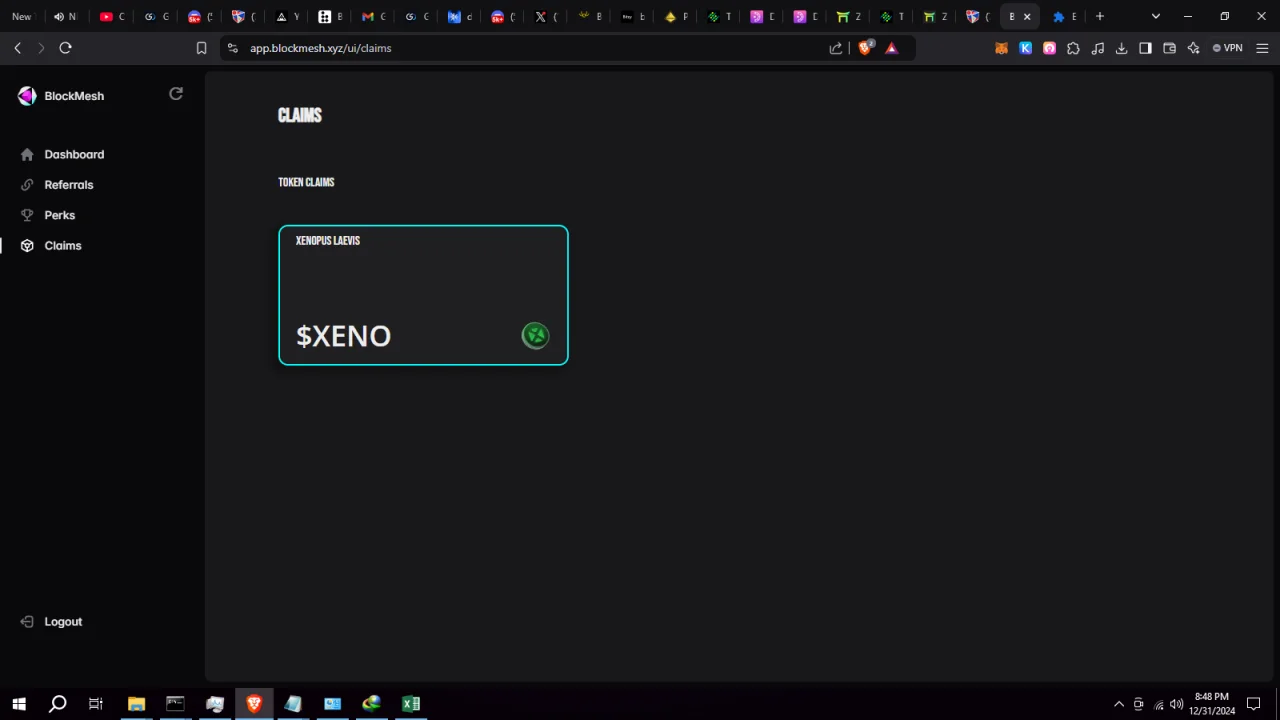1280x720 pixels.
Task: Log out using the Logout link
Action: click(x=63, y=622)
